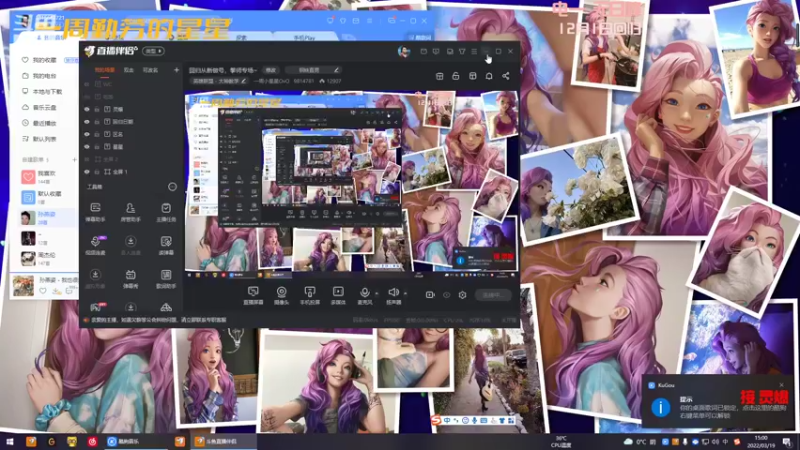Add a 多媒体 media source
This screenshot has height=450, width=800.
click(x=338, y=295)
